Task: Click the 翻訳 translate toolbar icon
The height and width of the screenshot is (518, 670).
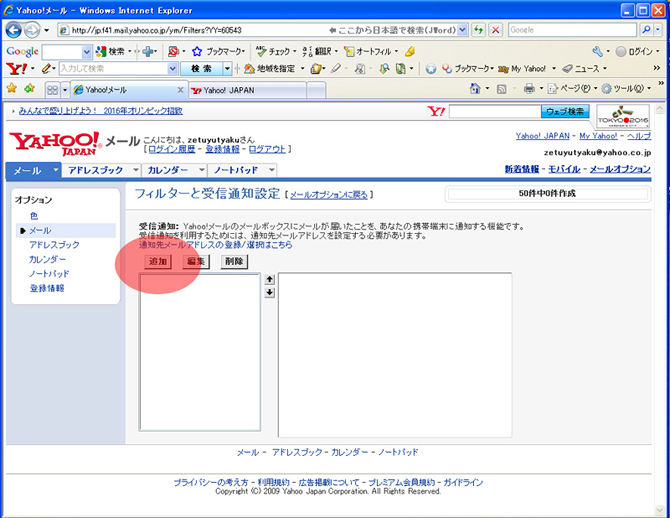Action: click(x=307, y=52)
